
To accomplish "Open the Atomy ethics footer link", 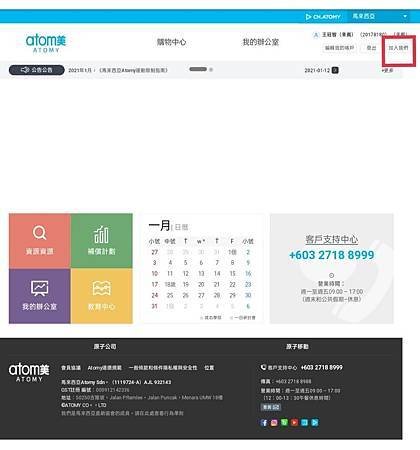I will click(105, 368).
